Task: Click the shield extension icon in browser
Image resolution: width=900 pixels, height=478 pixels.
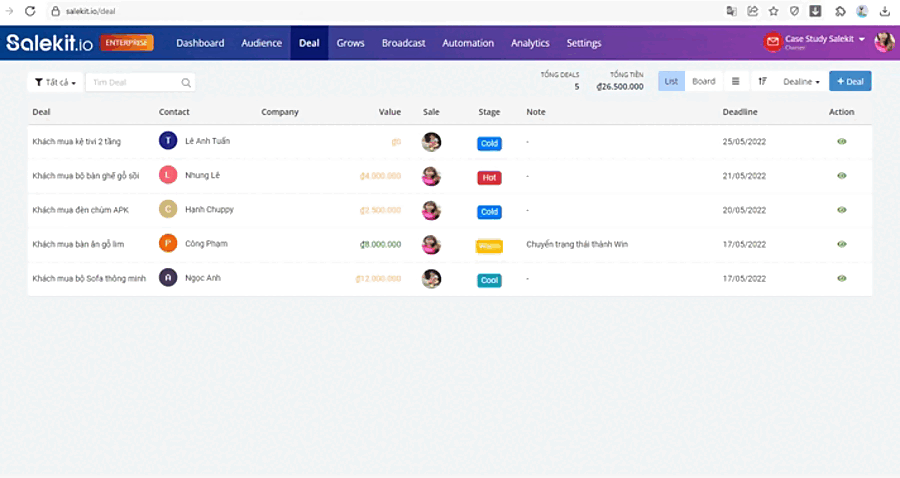Action: (x=794, y=11)
